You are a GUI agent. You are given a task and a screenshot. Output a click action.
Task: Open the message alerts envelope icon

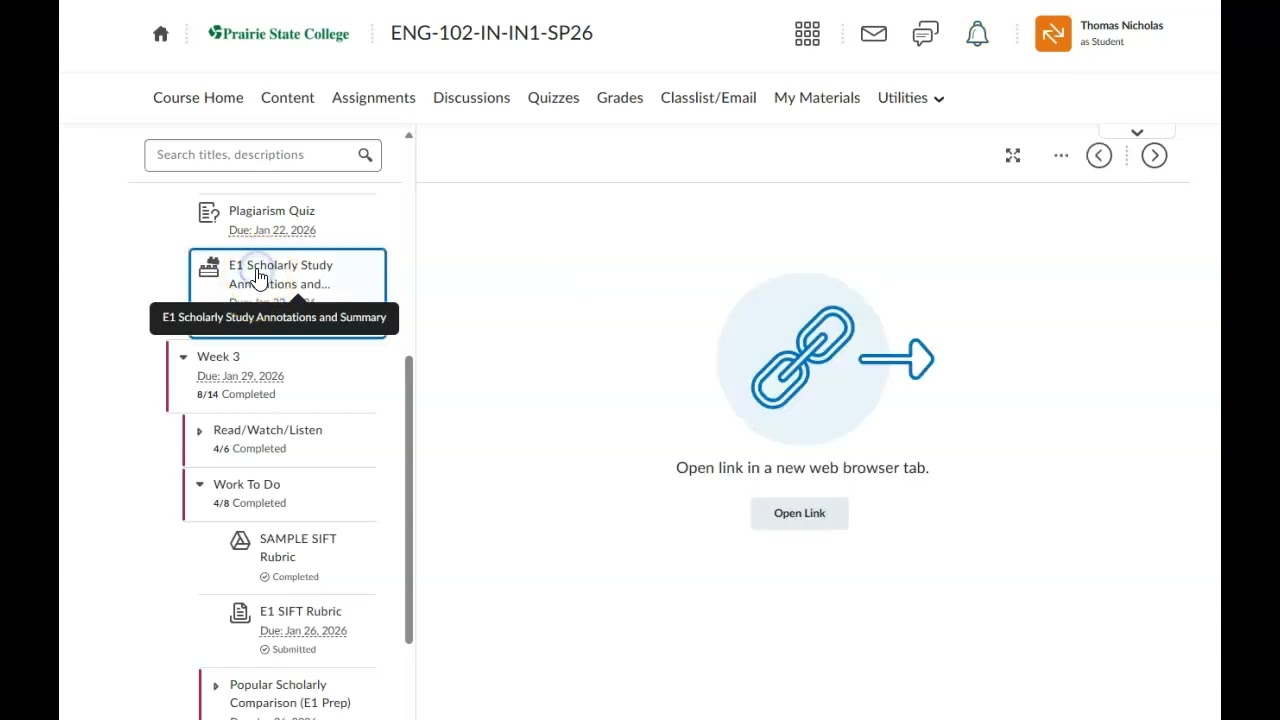pyautogui.click(x=874, y=34)
